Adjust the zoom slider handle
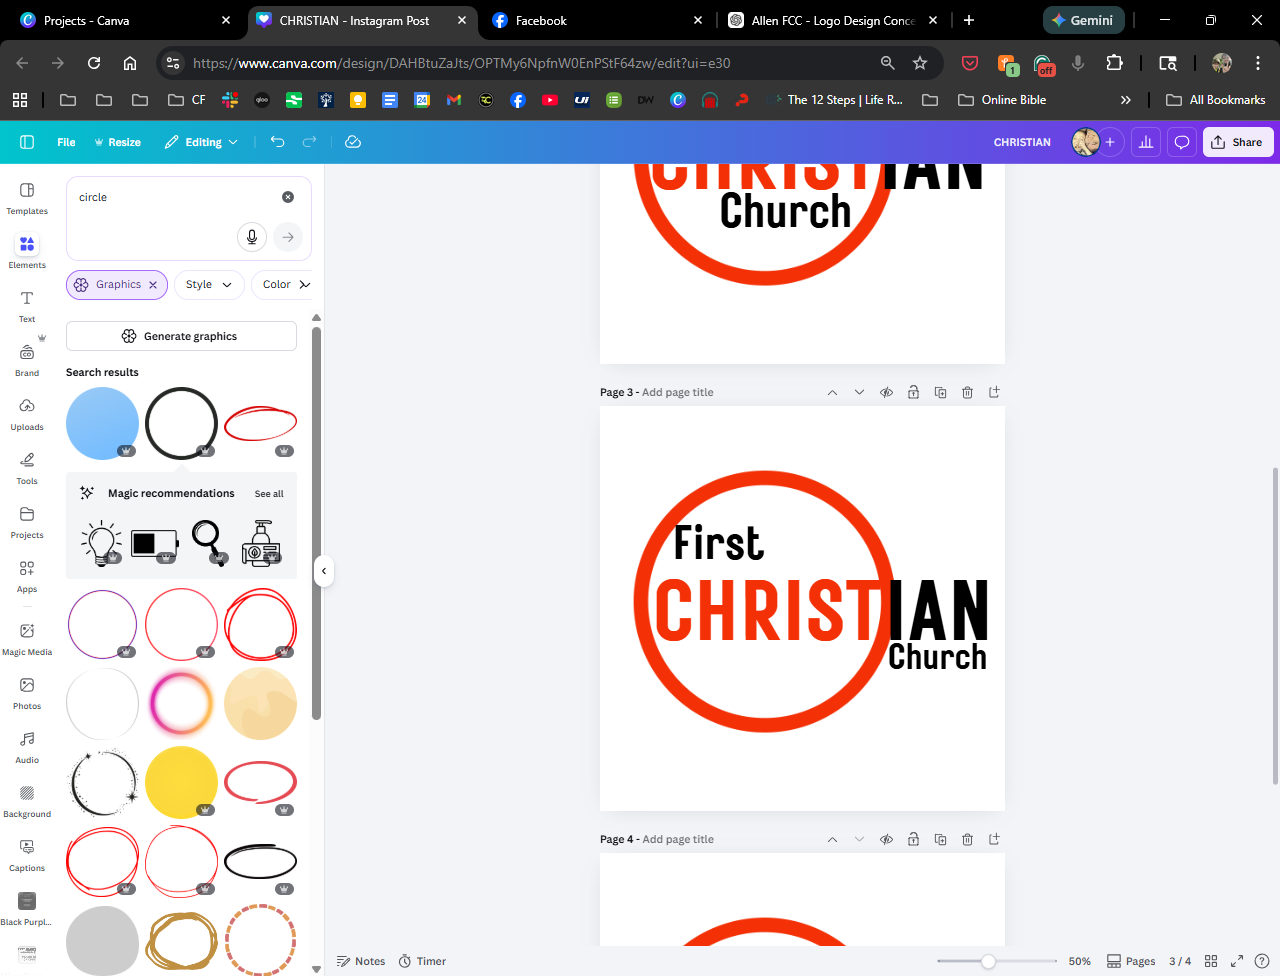Screen dimensions: 1280x976 coord(988,961)
